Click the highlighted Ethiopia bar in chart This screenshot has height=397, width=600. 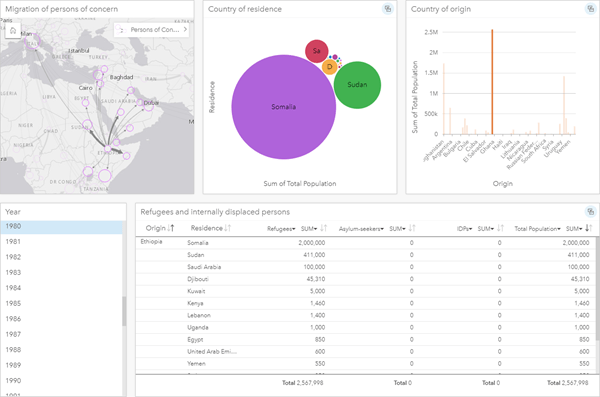pos(492,82)
